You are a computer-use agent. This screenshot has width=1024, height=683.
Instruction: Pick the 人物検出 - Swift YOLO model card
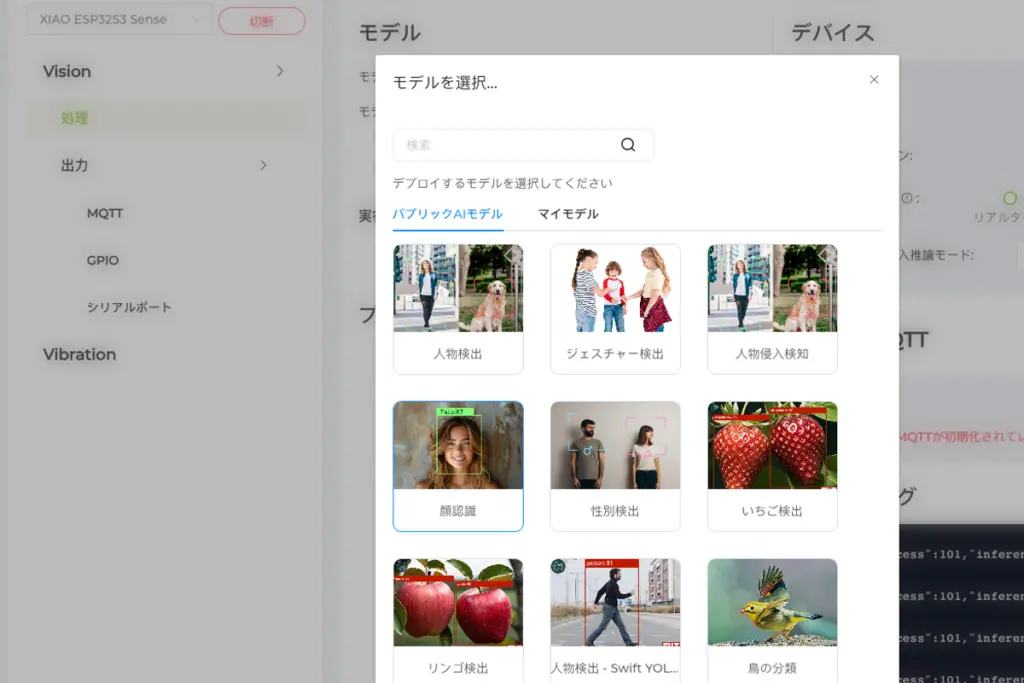click(615, 620)
